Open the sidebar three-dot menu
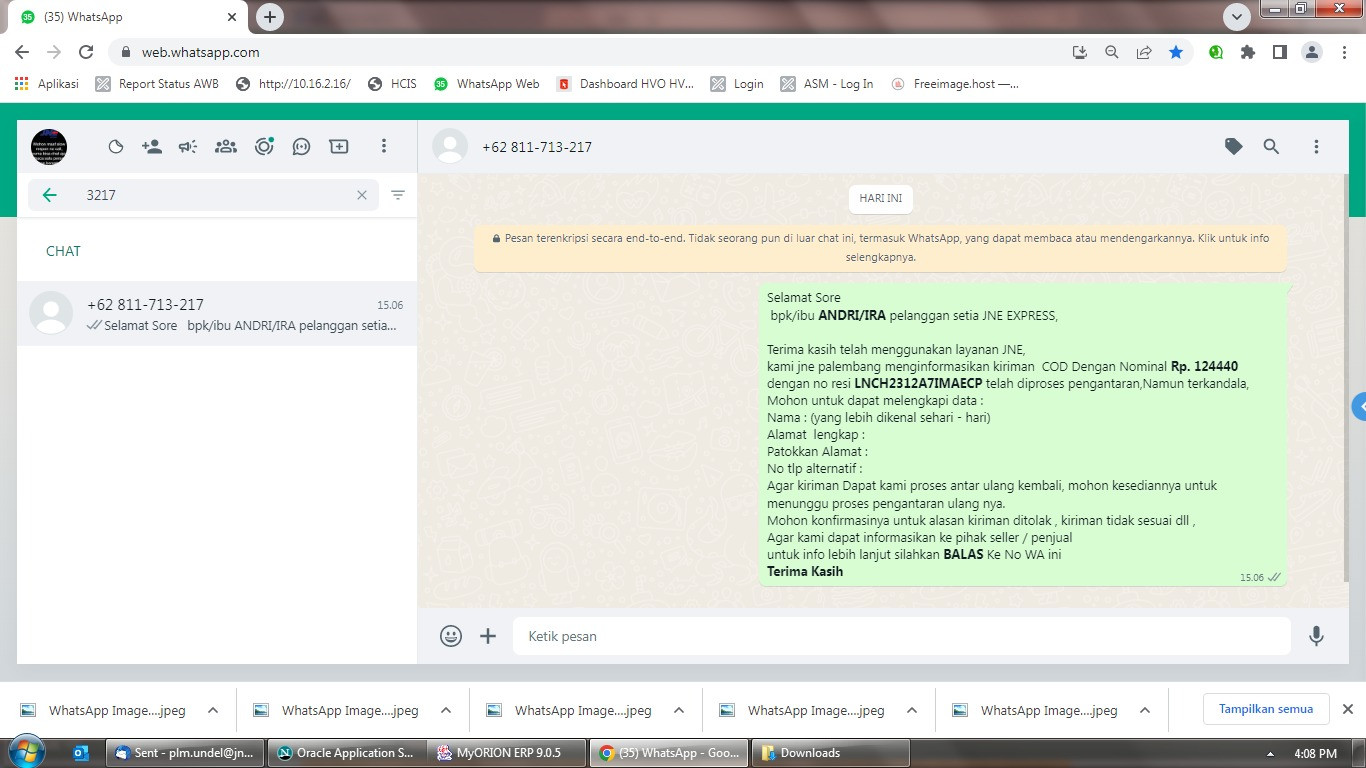The width and height of the screenshot is (1366, 768). pyautogui.click(x=383, y=147)
